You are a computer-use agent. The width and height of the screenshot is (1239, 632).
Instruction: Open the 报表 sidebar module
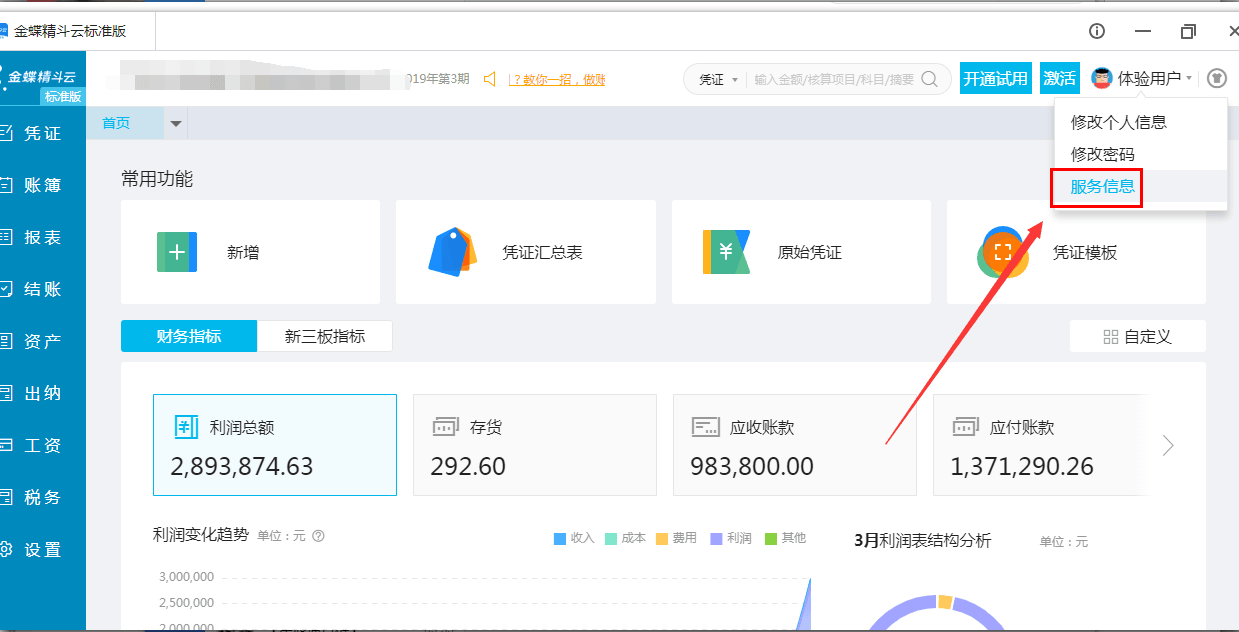[42, 237]
